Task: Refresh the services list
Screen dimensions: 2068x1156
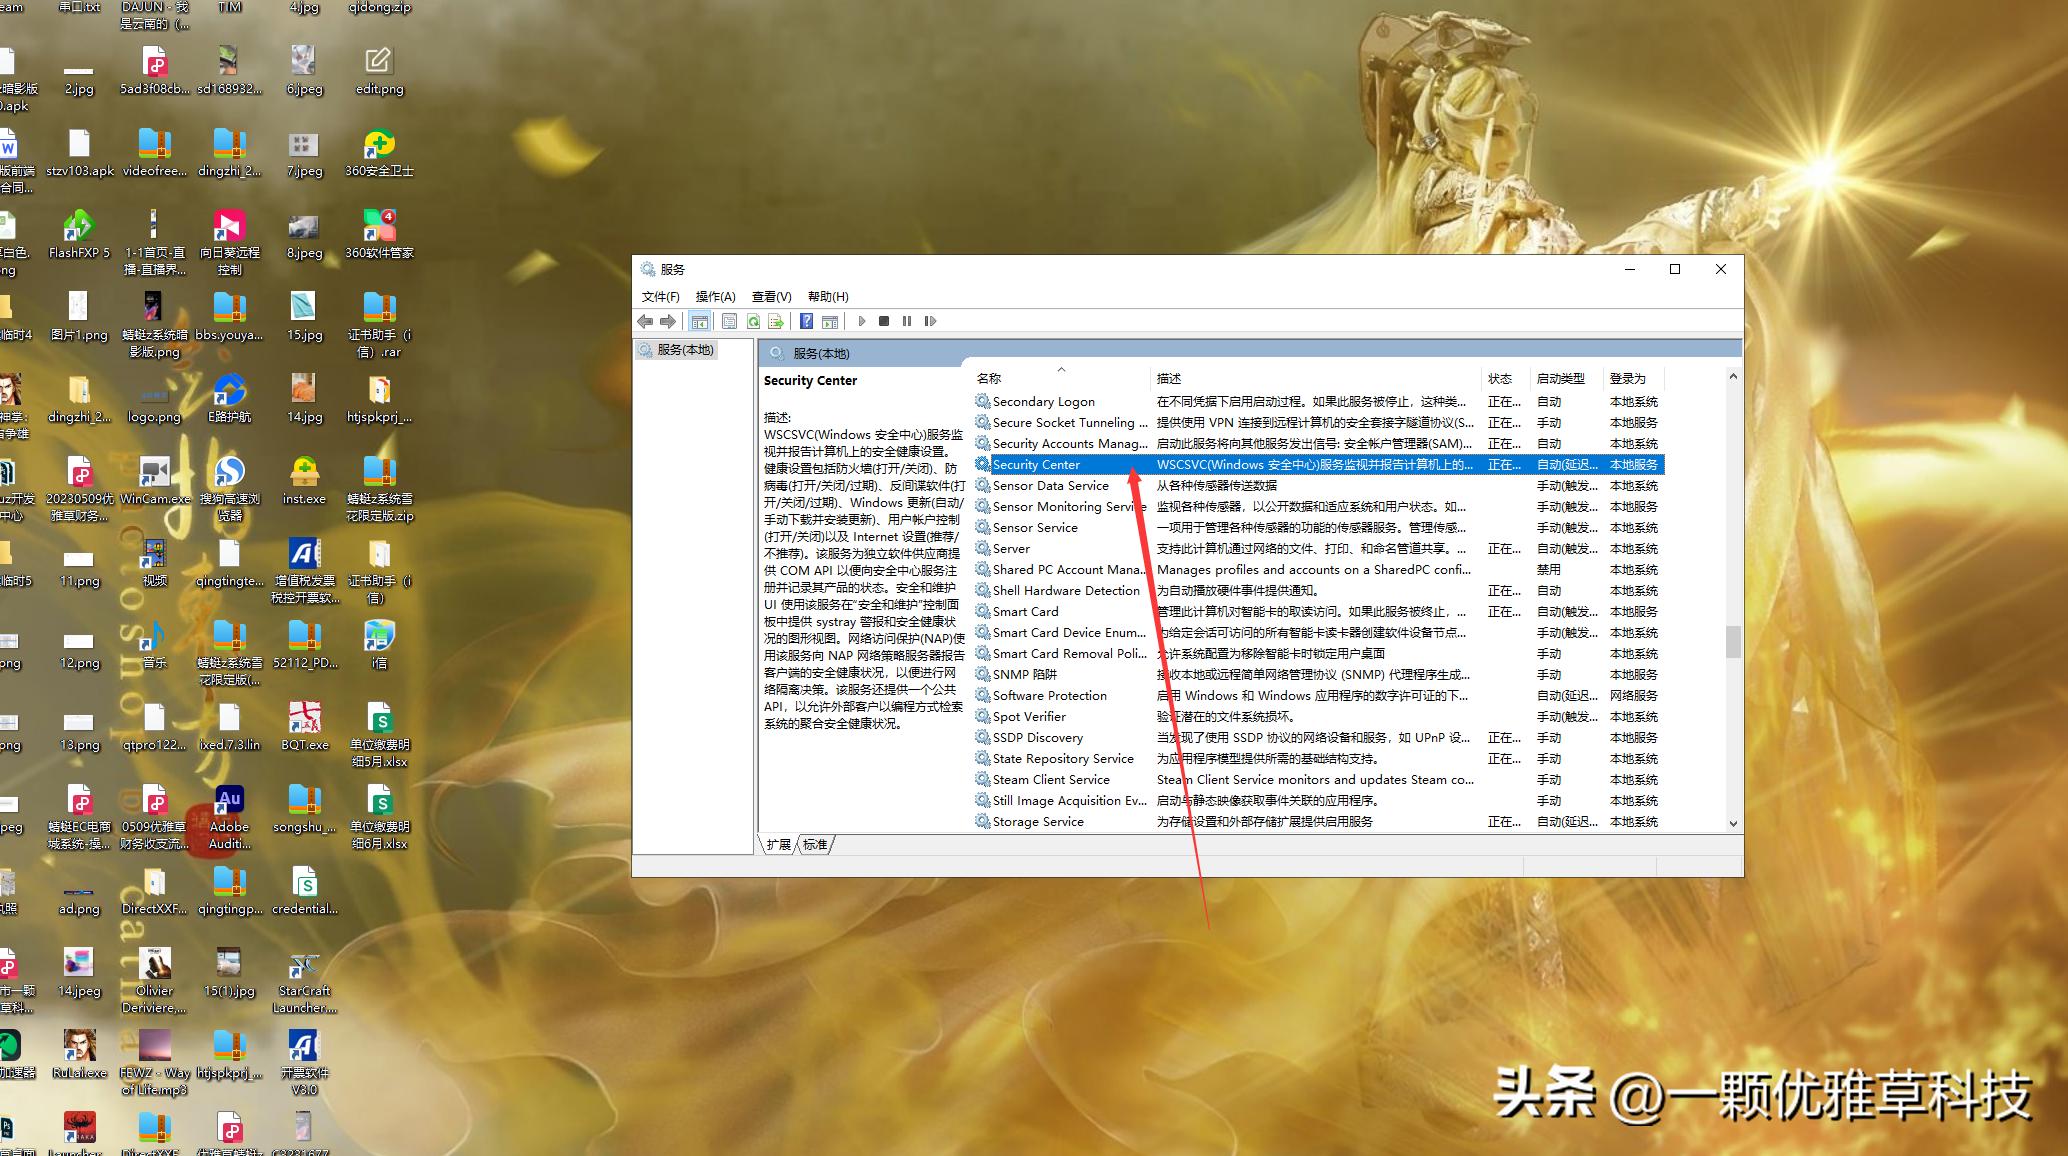Action: click(752, 320)
